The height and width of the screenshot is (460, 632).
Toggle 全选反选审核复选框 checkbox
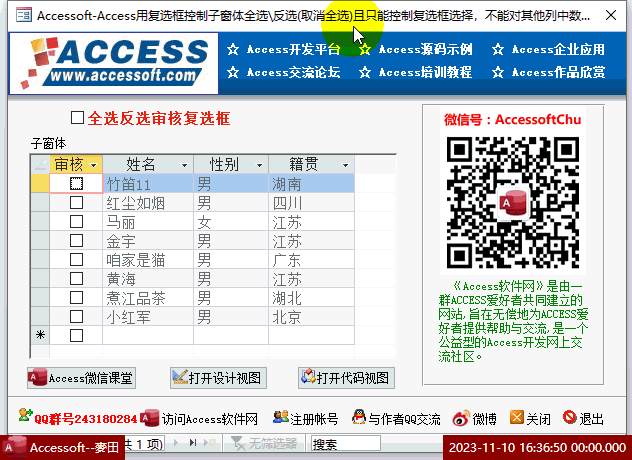77,118
